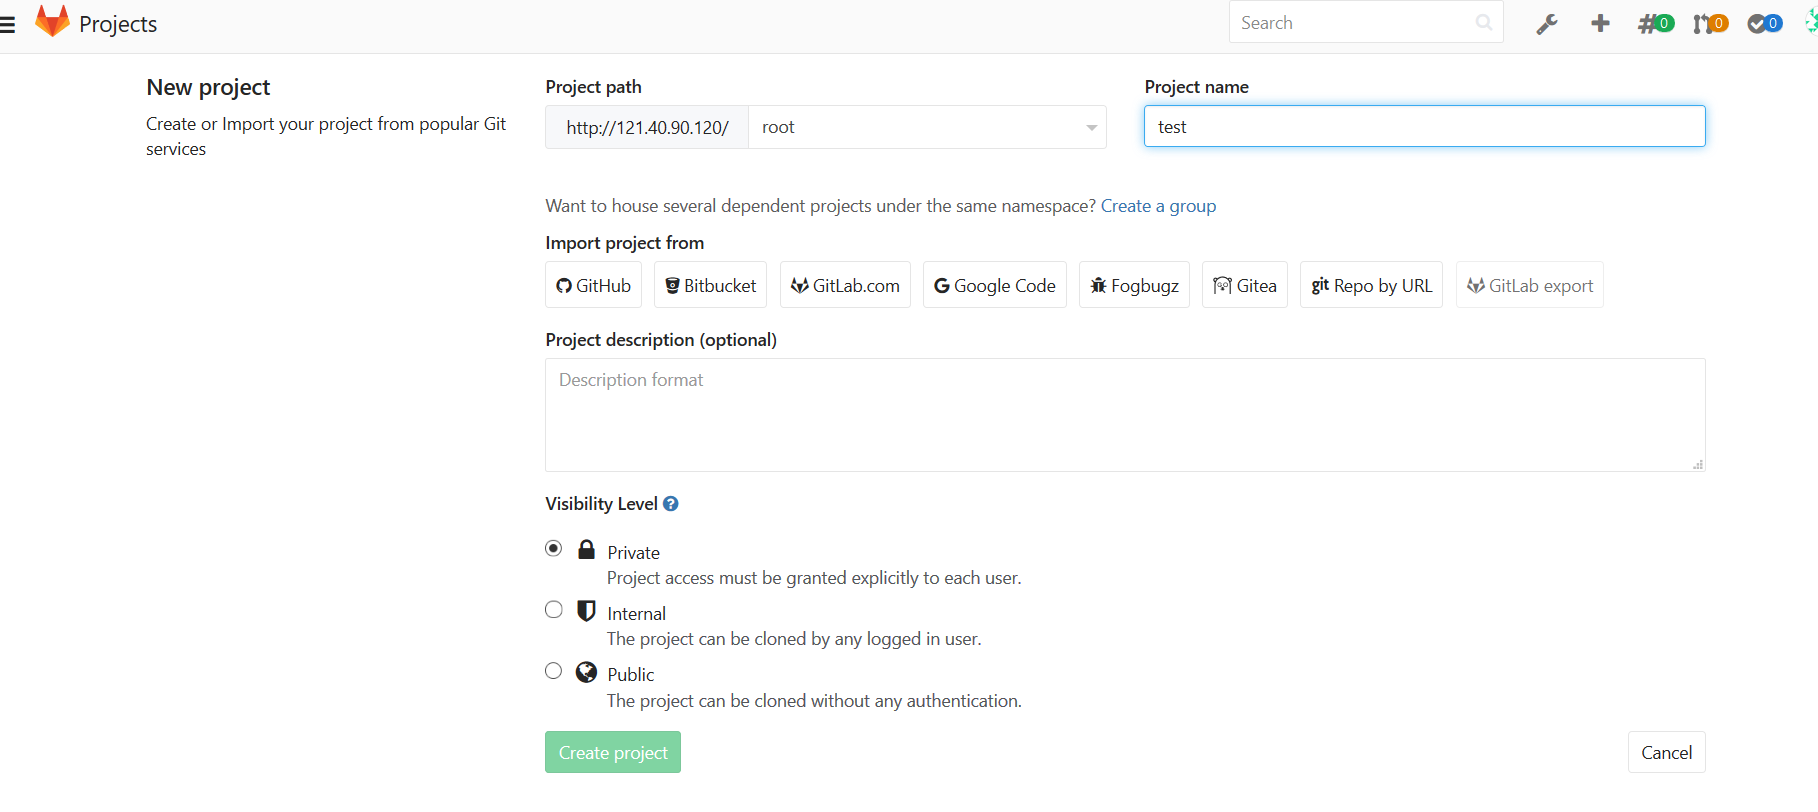Click the Project name input field
The height and width of the screenshot is (812, 1818).
coord(1424,127)
